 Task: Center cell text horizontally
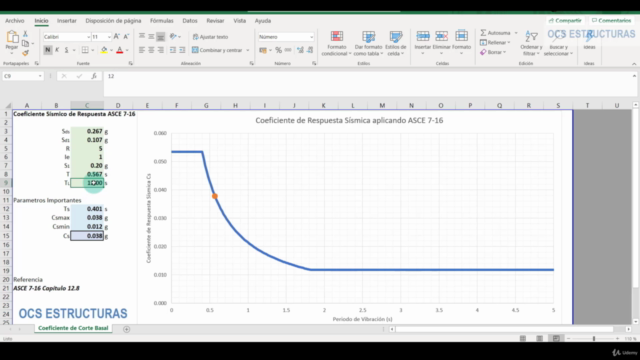coord(151,50)
